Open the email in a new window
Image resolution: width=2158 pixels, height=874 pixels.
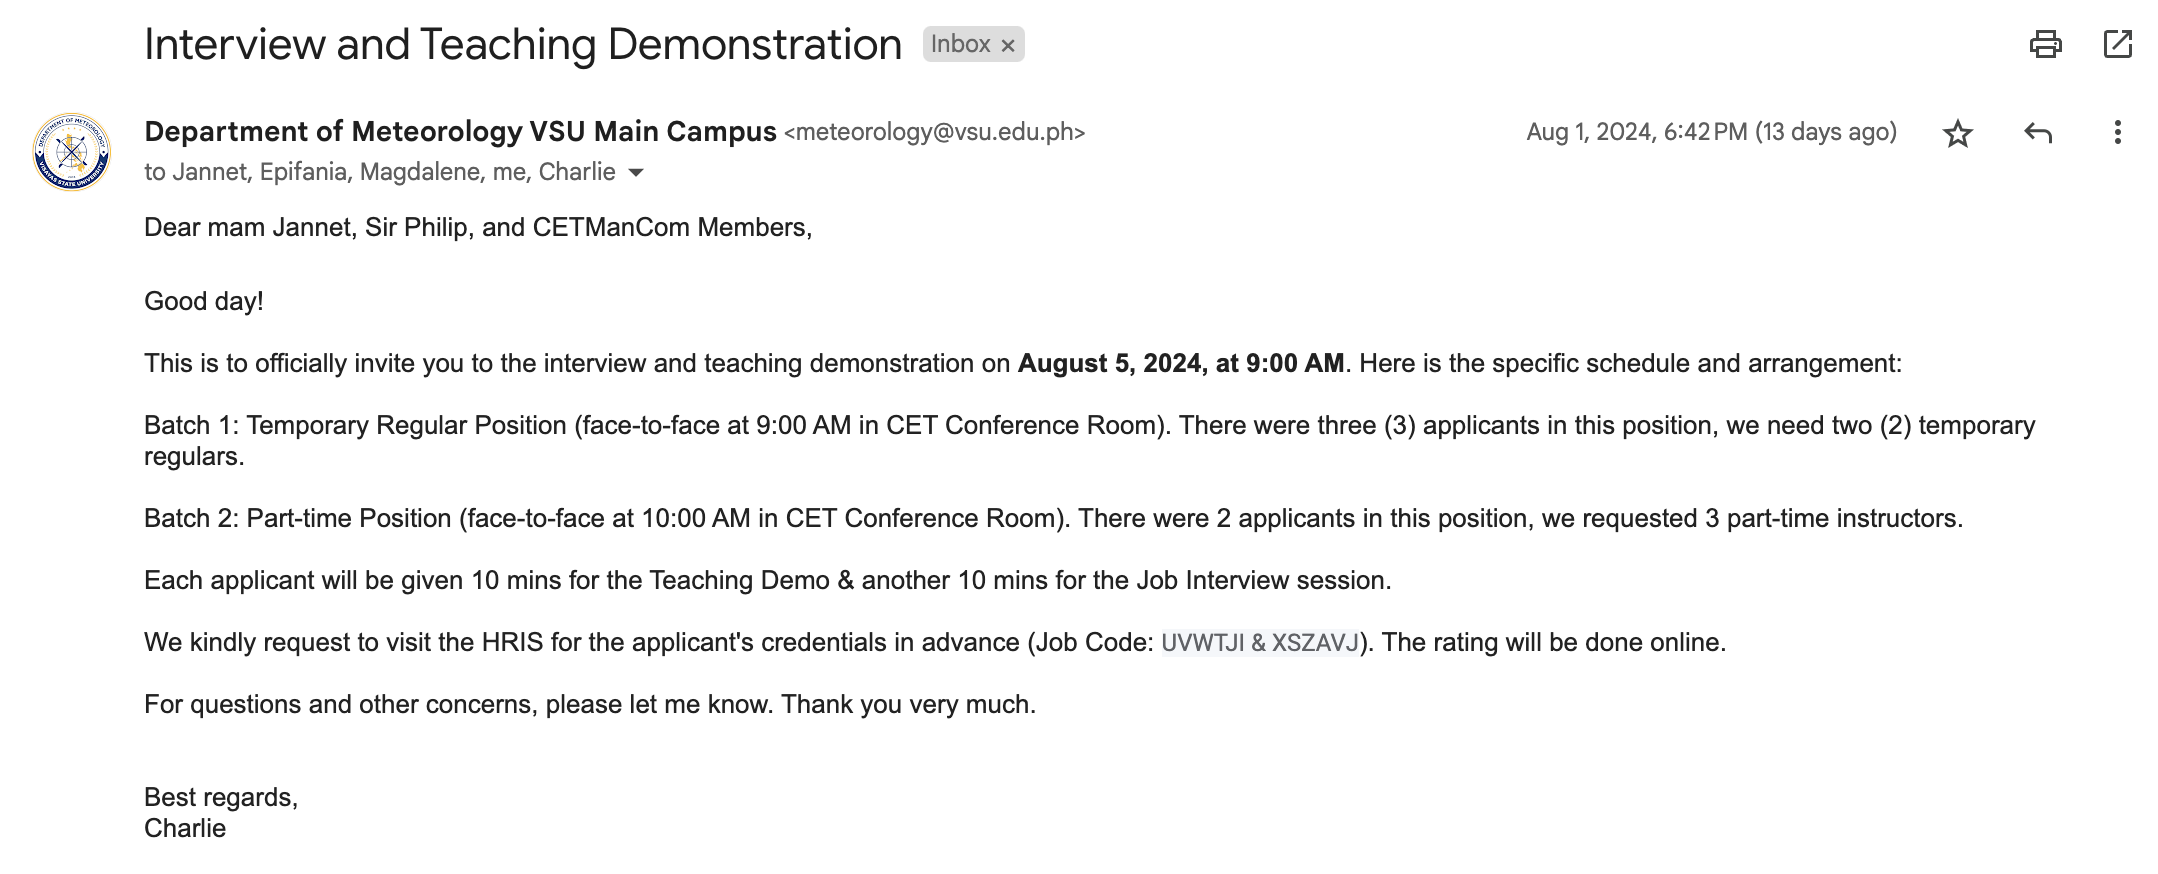[2117, 44]
